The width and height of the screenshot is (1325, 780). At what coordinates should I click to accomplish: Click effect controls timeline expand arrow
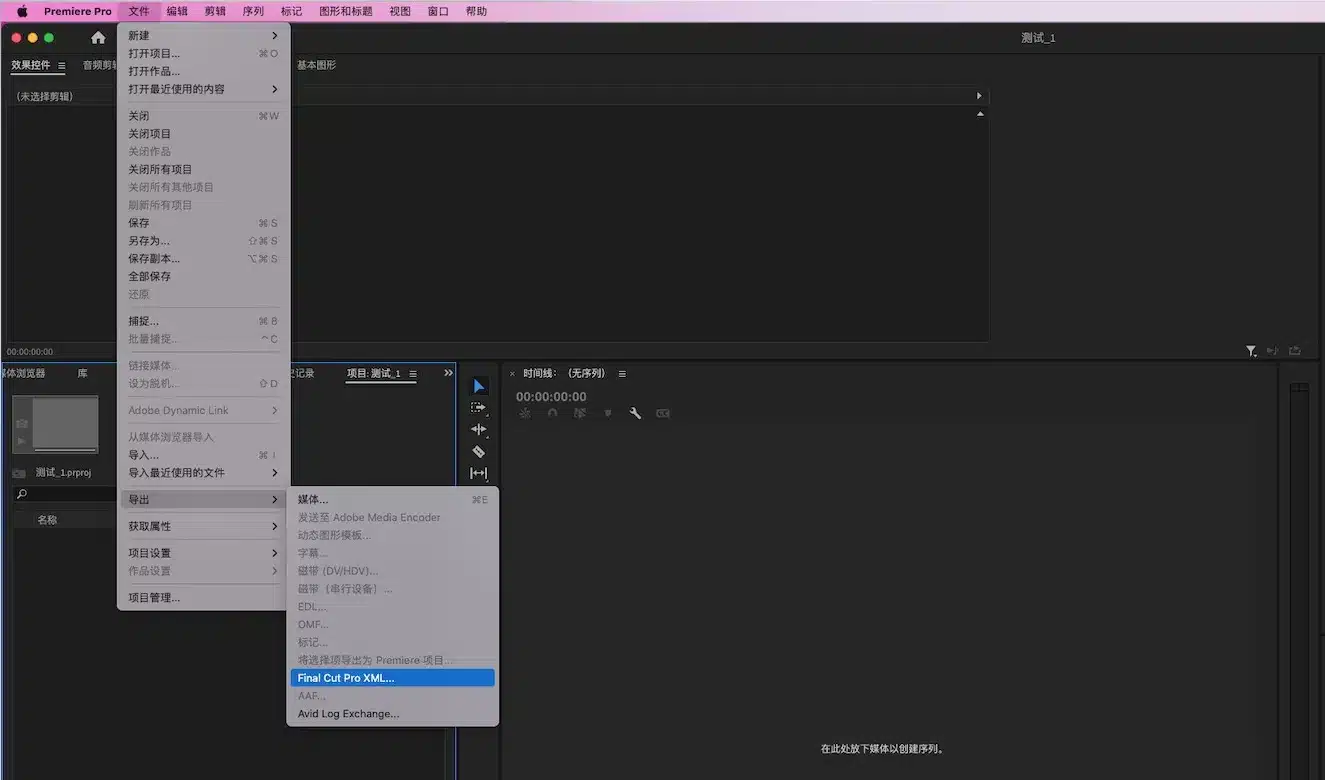(x=979, y=96)
